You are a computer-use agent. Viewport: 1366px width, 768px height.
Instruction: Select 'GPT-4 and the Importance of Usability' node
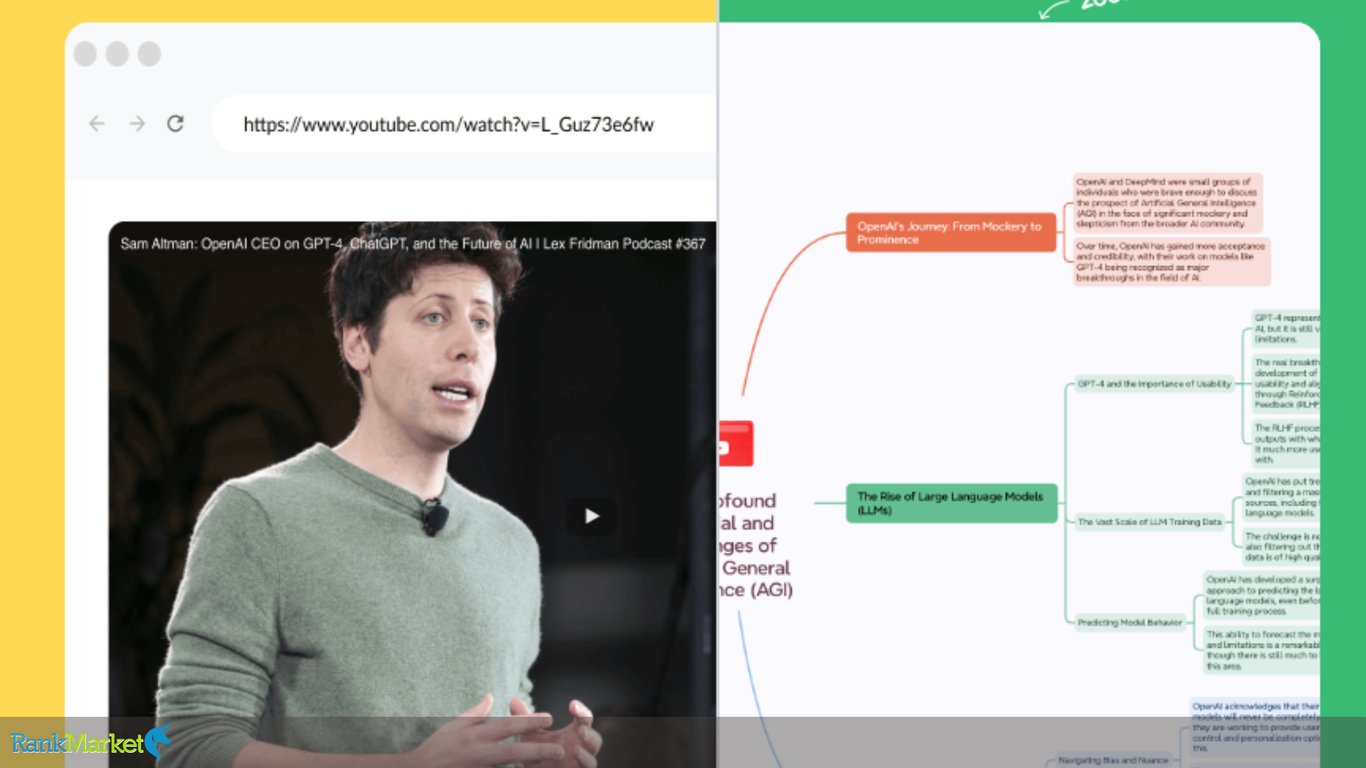1154,384
